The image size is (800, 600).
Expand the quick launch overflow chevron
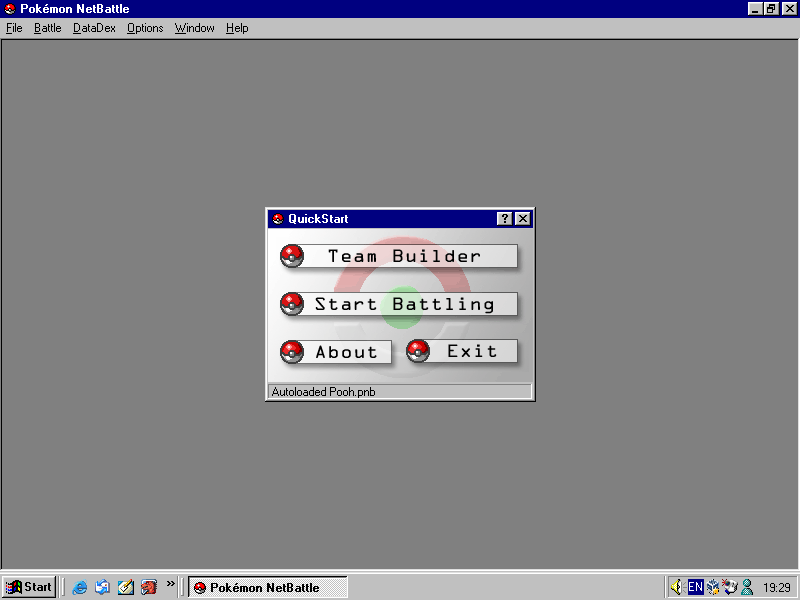(170, 583)
